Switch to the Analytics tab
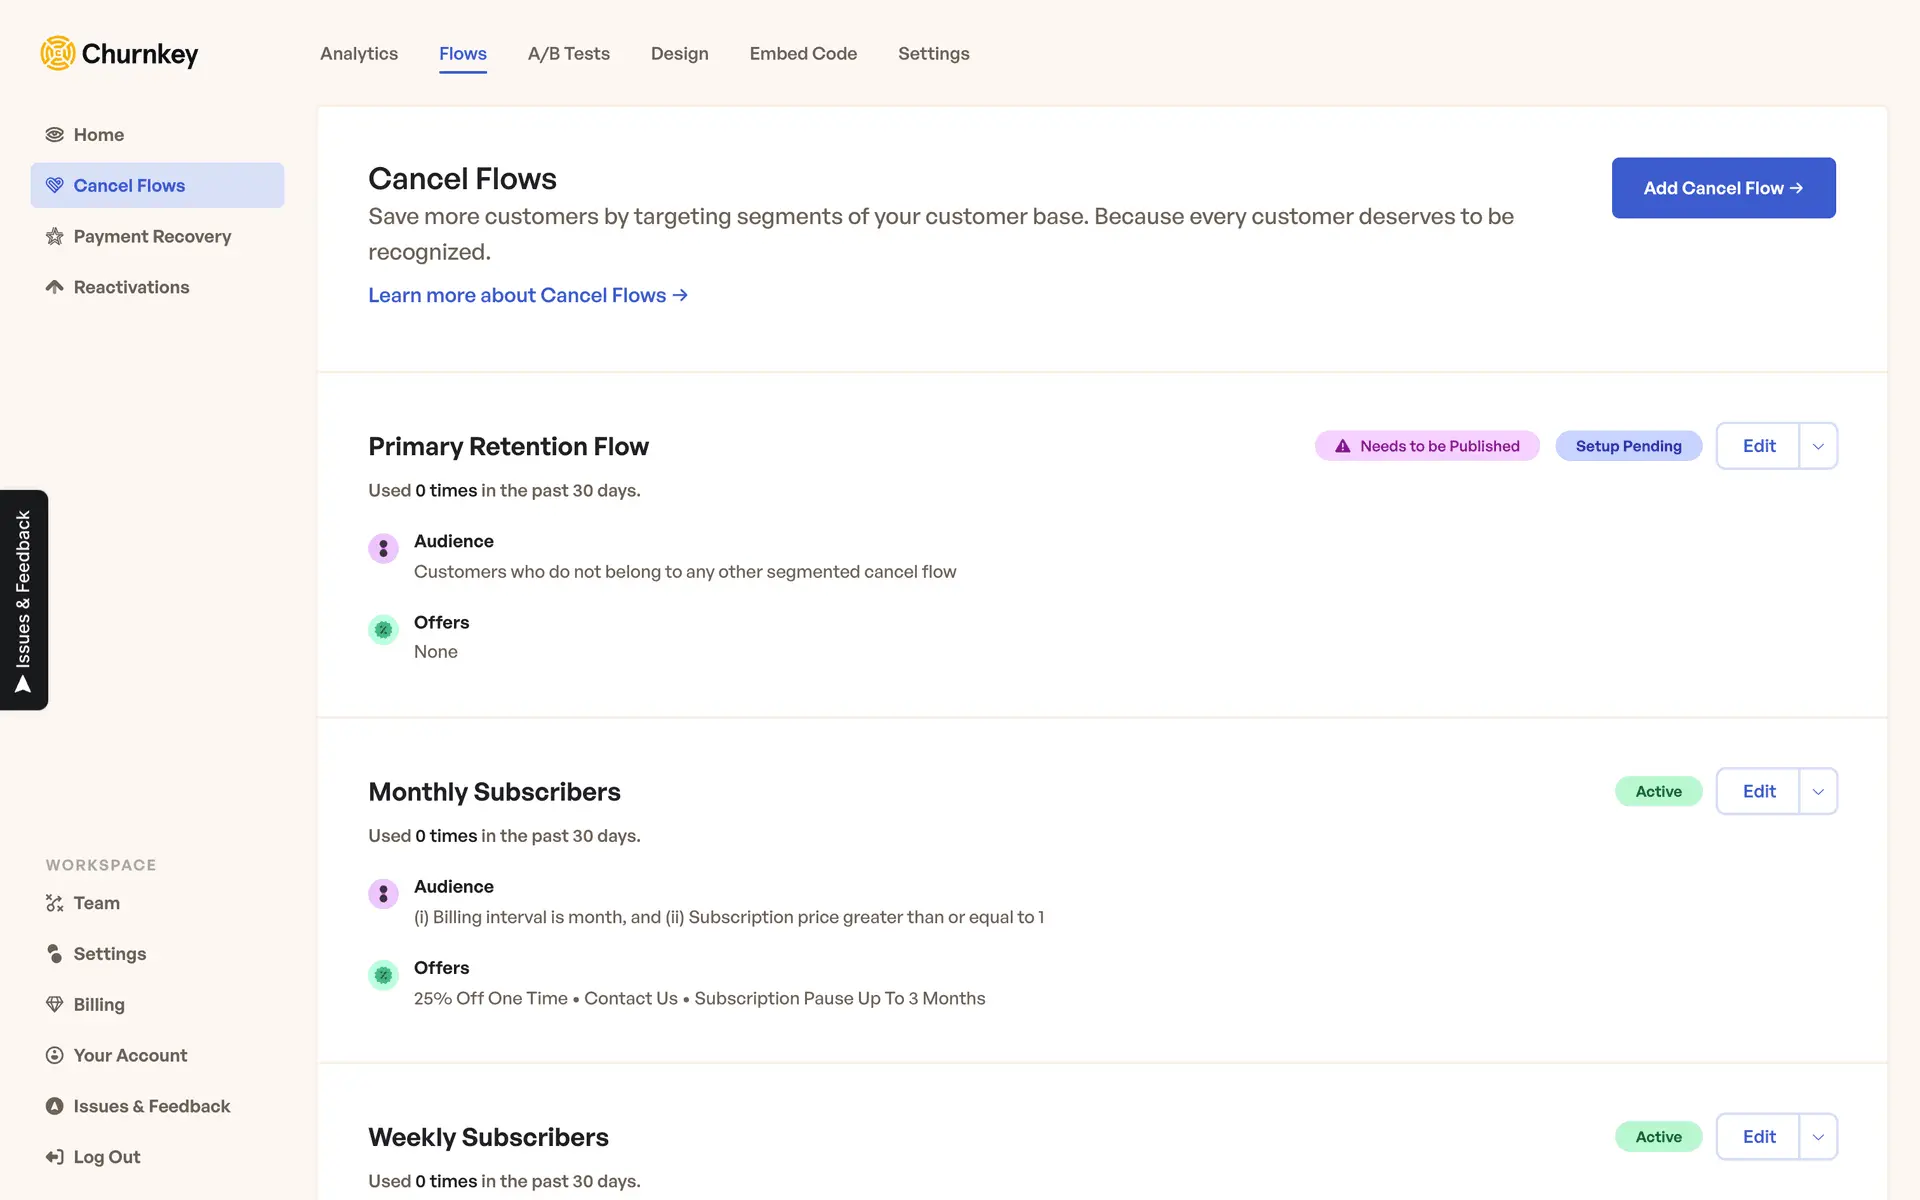 (359, 54)
